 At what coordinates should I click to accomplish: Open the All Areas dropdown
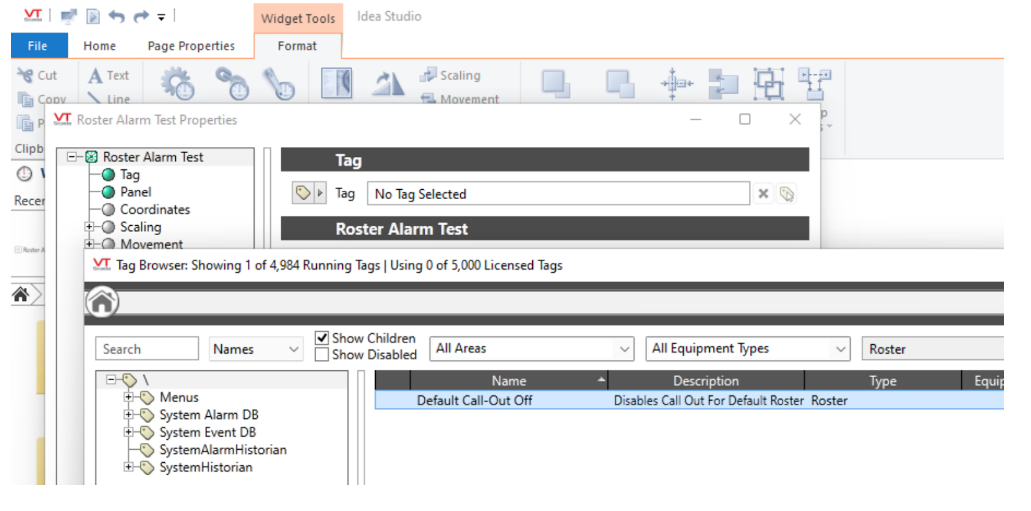[531, 349]
